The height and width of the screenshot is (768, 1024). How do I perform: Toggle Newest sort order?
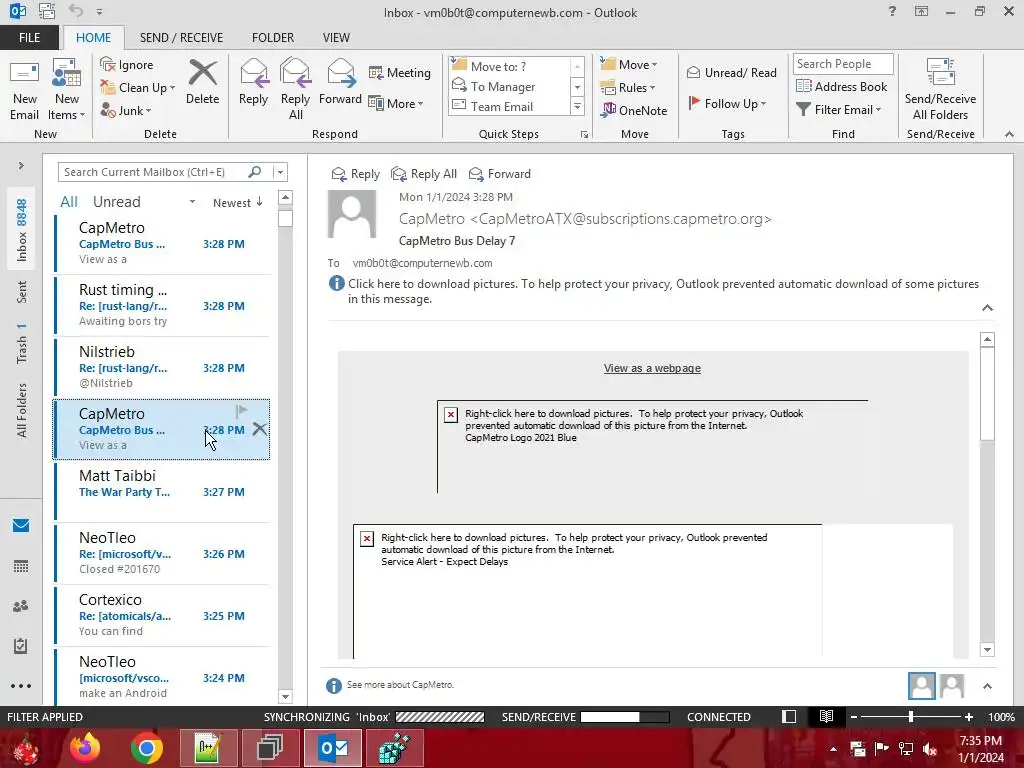(238, 202)
